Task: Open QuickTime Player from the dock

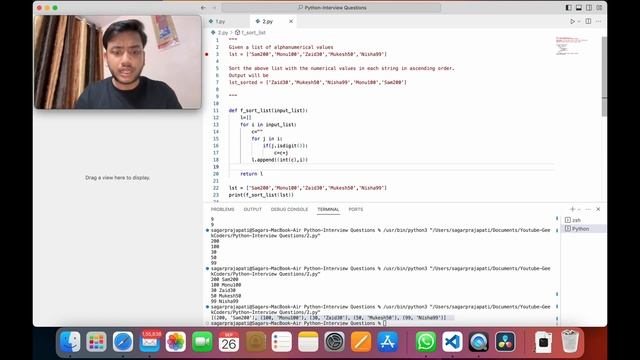Action: tap(479, 342)
